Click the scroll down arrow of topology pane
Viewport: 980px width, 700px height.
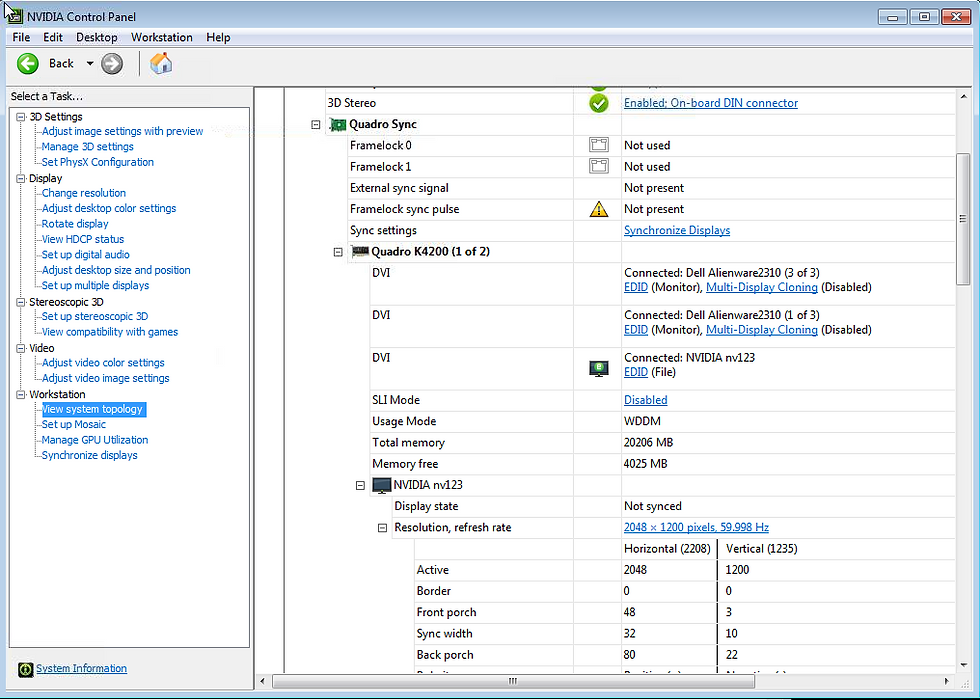coord(962,666)
